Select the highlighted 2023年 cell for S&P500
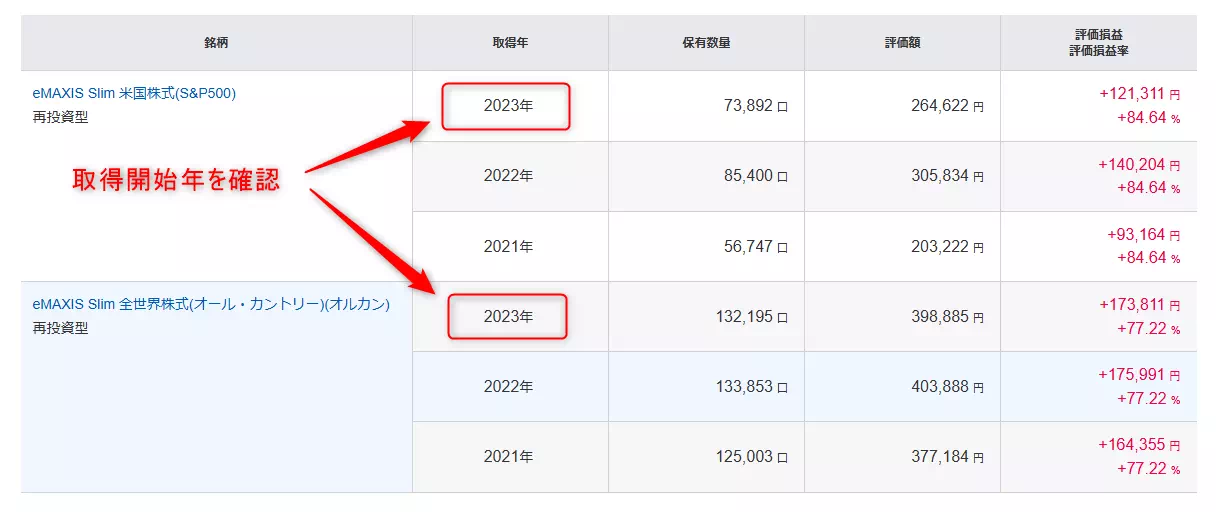This screenshot has height=512, width=1216. click(507, 106)
